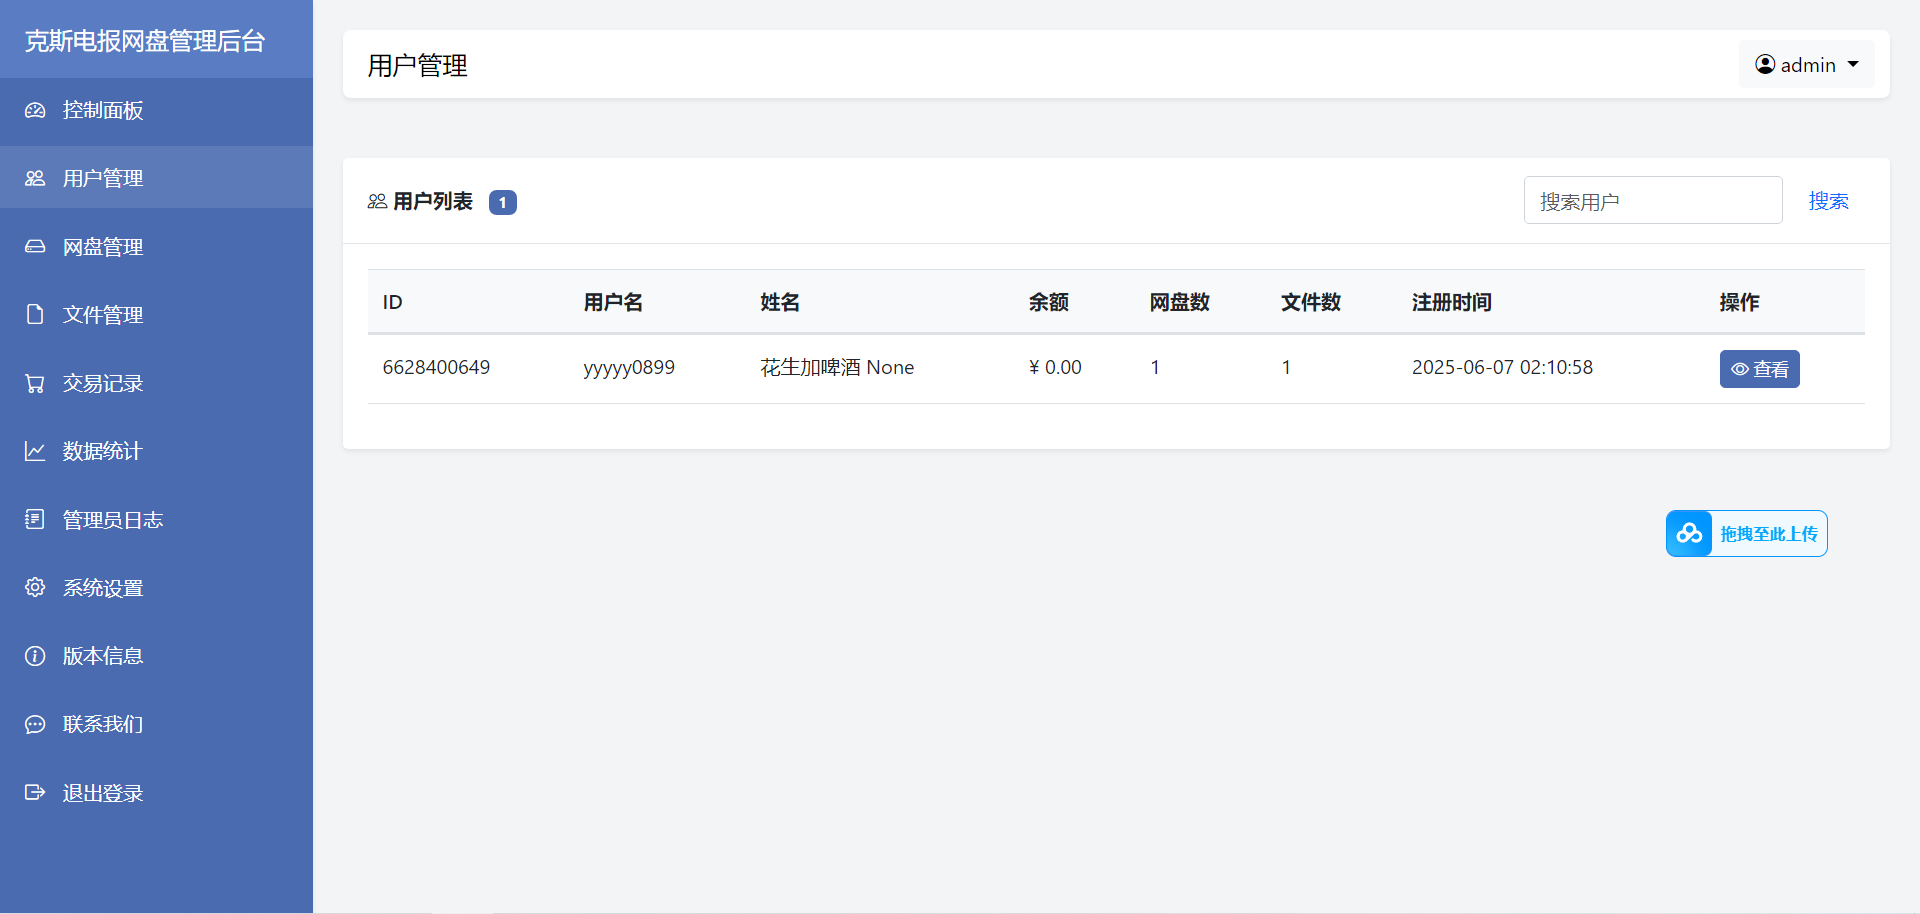1920x914 pixels.
Task: Select the 控制面板 dashboard icon
Action: tap(36, 111)
